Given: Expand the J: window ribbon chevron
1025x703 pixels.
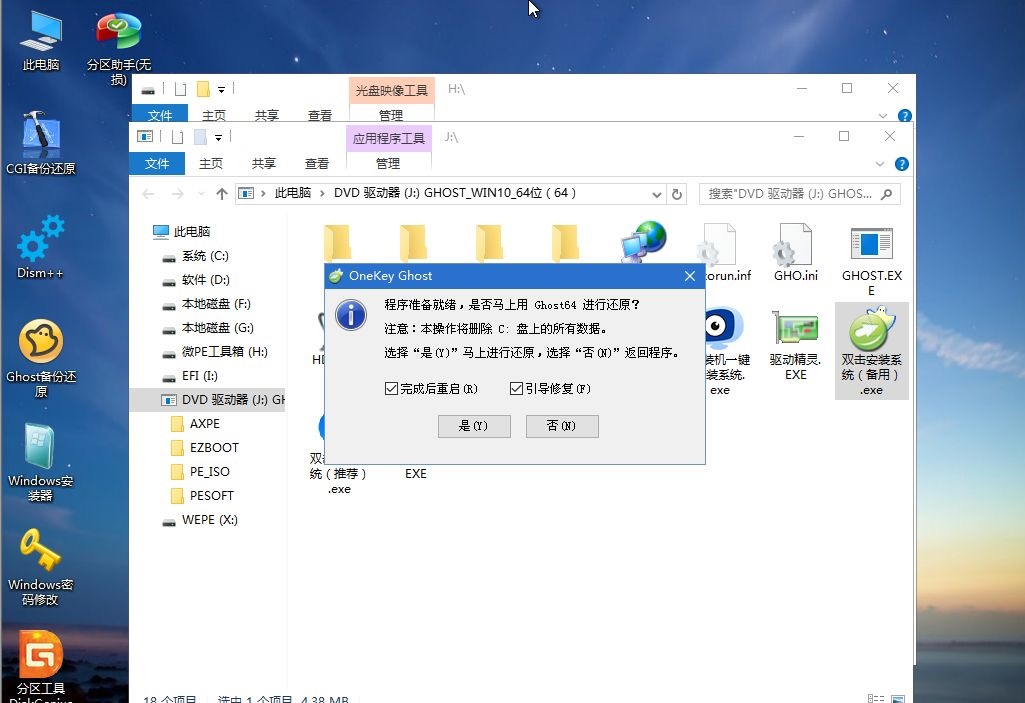Looking at the screenshot, I should (x=880, y=164).
